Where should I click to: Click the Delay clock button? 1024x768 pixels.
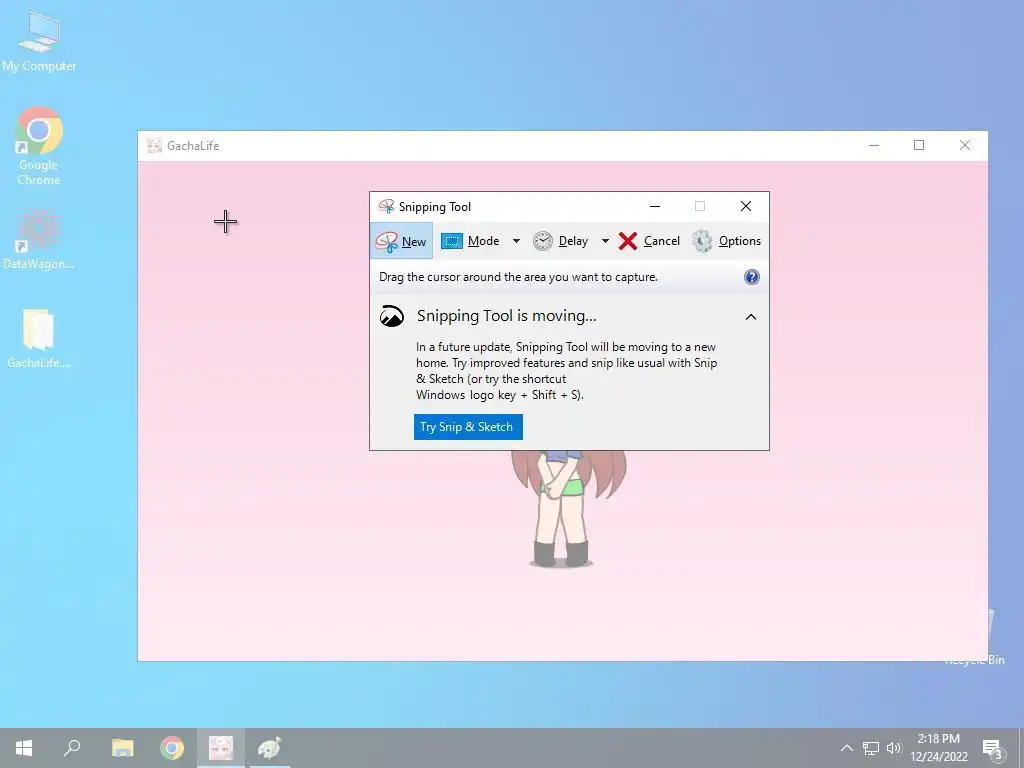click(560, 241)
